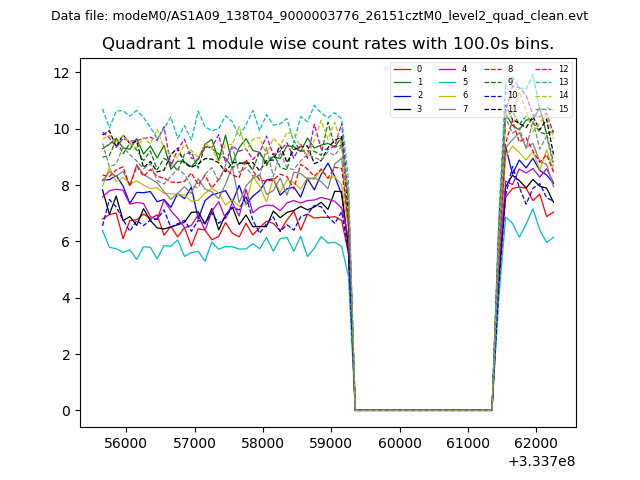Select the yellow legend line for module 6
640x480 pixels.
(x=447, y=95)
